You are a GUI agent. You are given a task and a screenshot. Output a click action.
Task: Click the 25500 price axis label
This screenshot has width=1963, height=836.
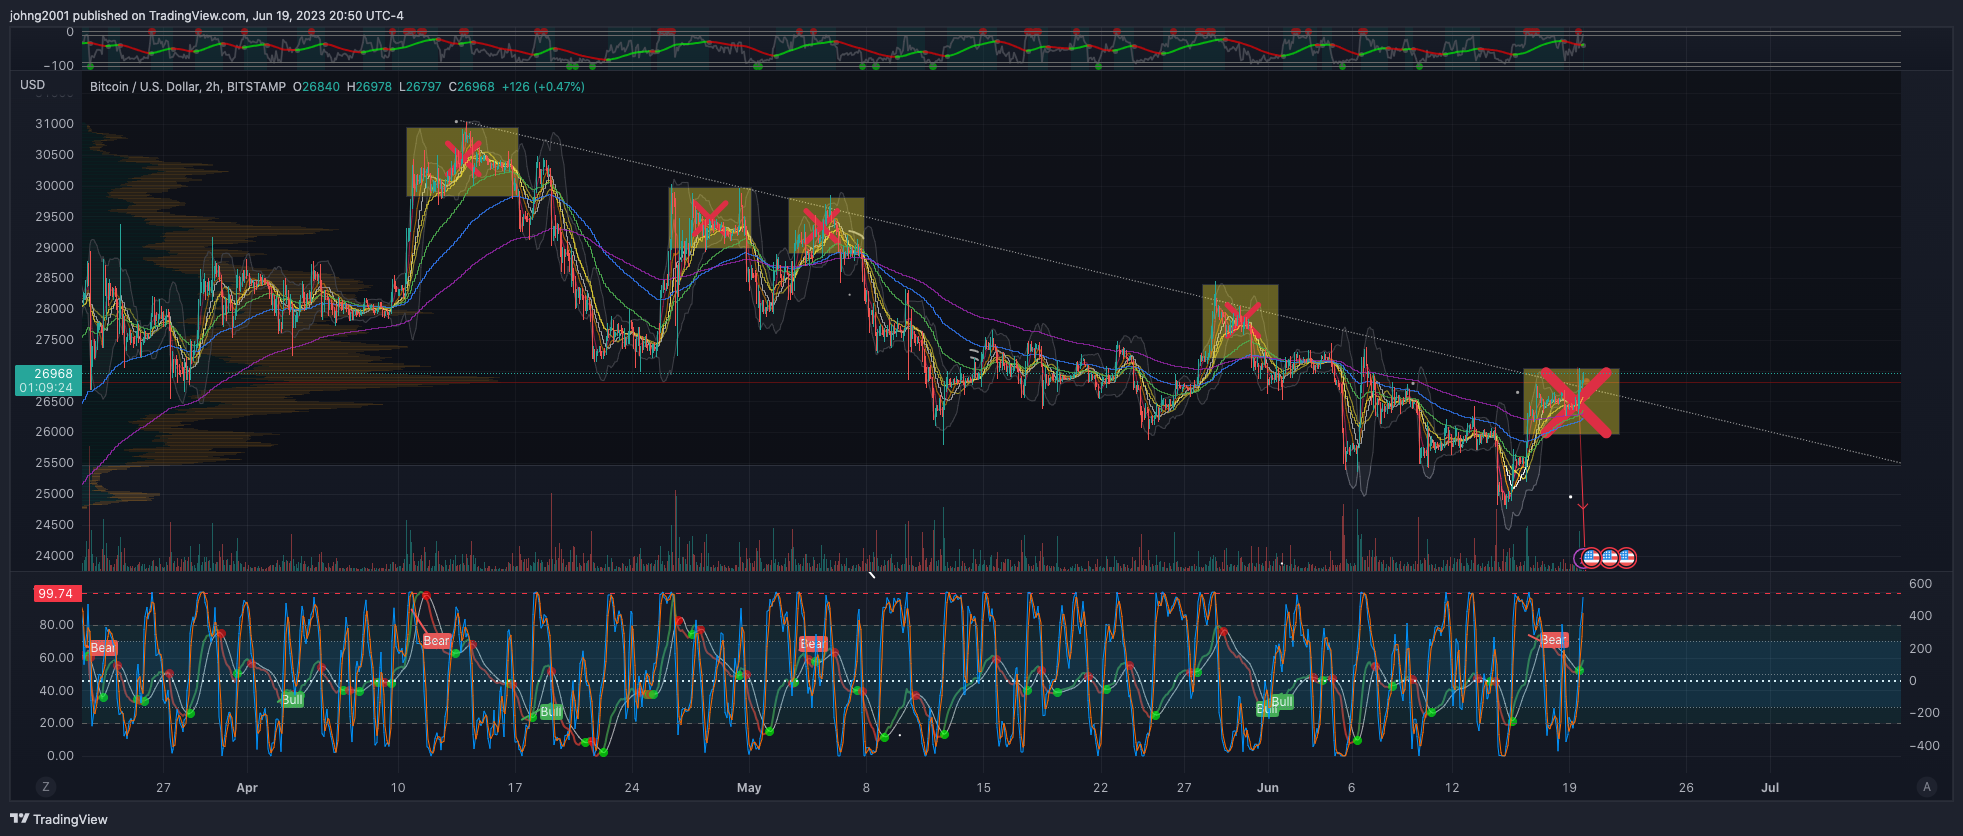pyautogui.click(x=55, y=463)
